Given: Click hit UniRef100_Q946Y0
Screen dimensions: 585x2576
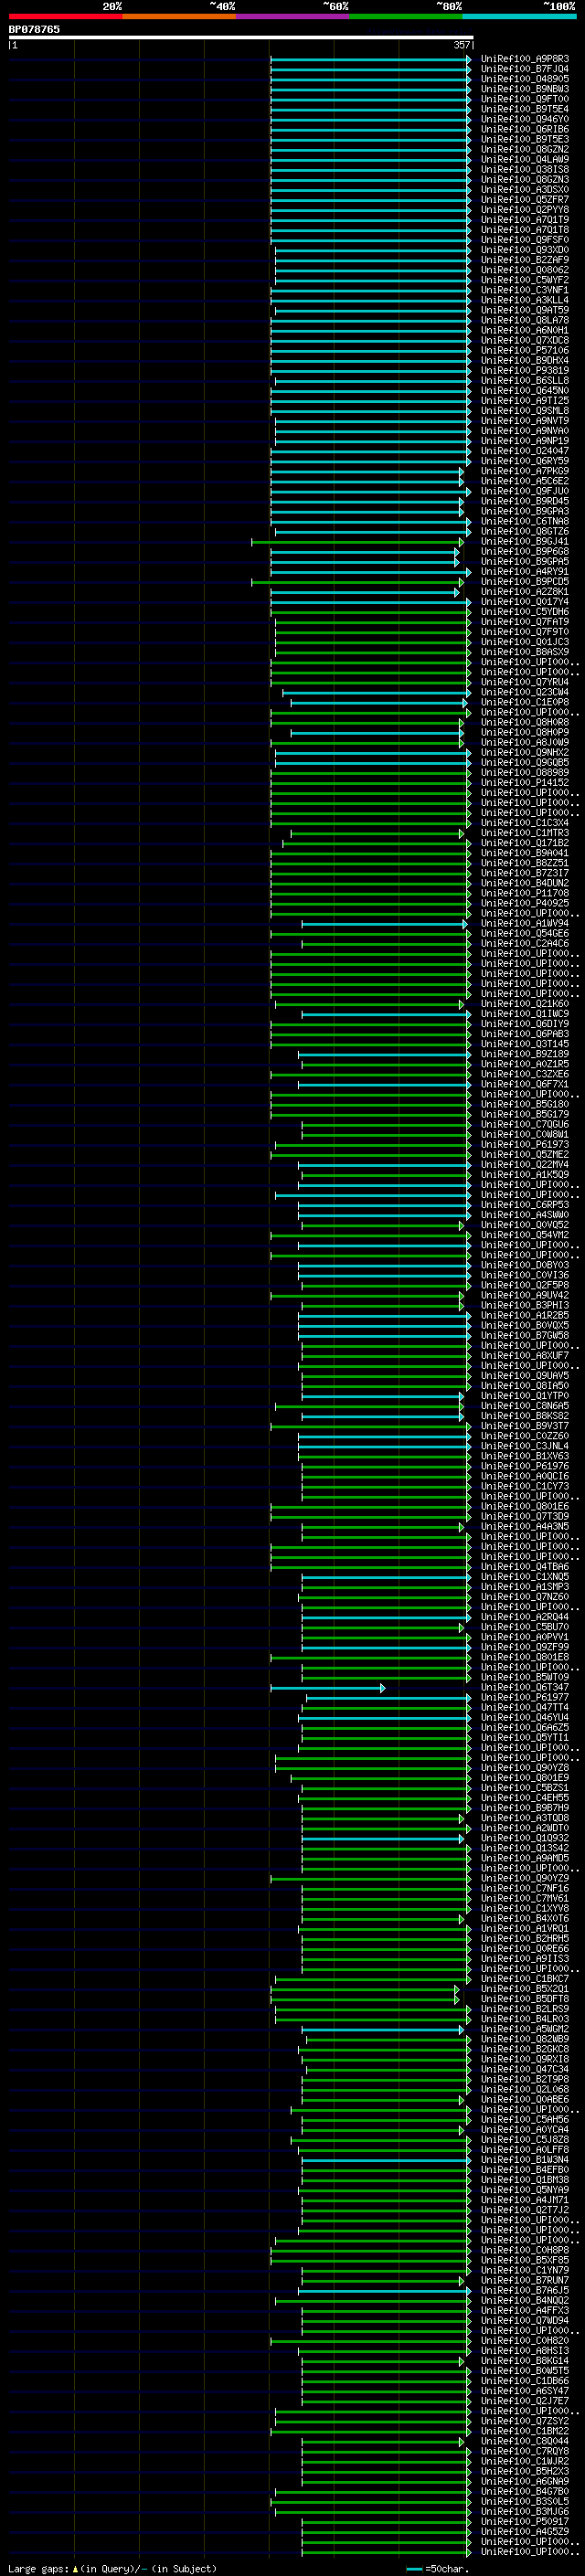Looking at the screenshot, I should tap(525, 119).
